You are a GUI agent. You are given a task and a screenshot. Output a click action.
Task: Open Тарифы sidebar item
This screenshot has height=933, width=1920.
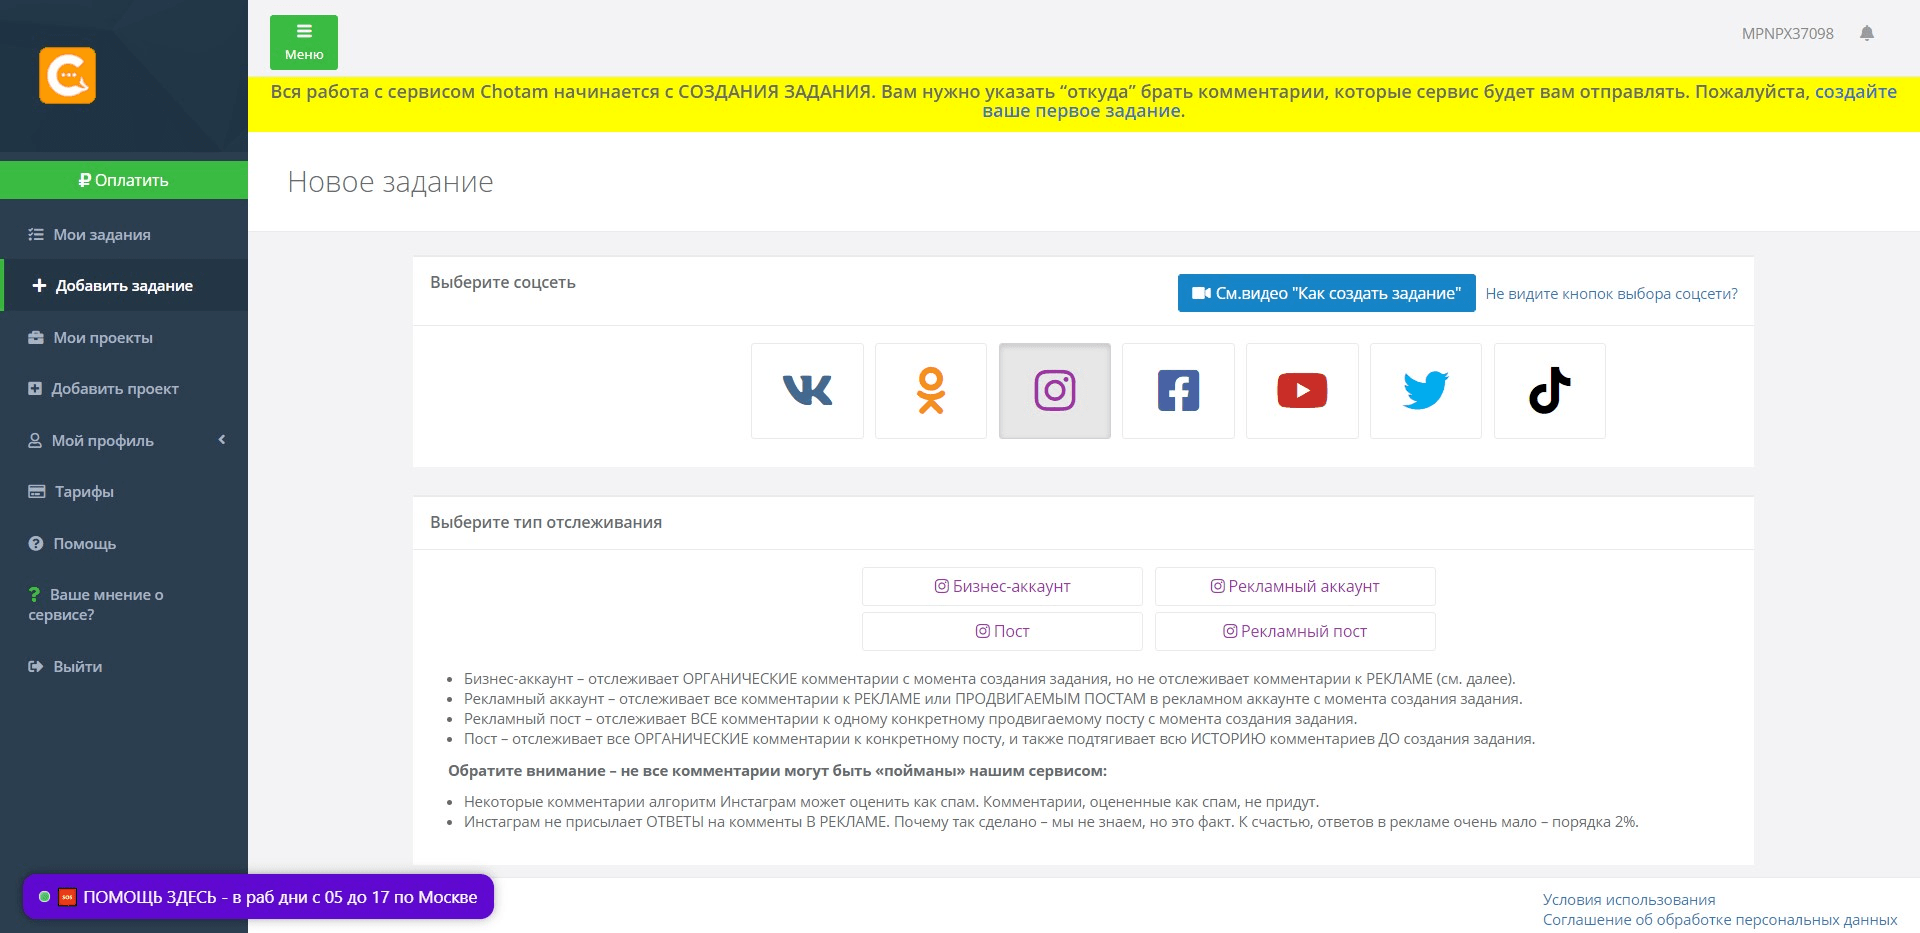click(x=124, y=491)
